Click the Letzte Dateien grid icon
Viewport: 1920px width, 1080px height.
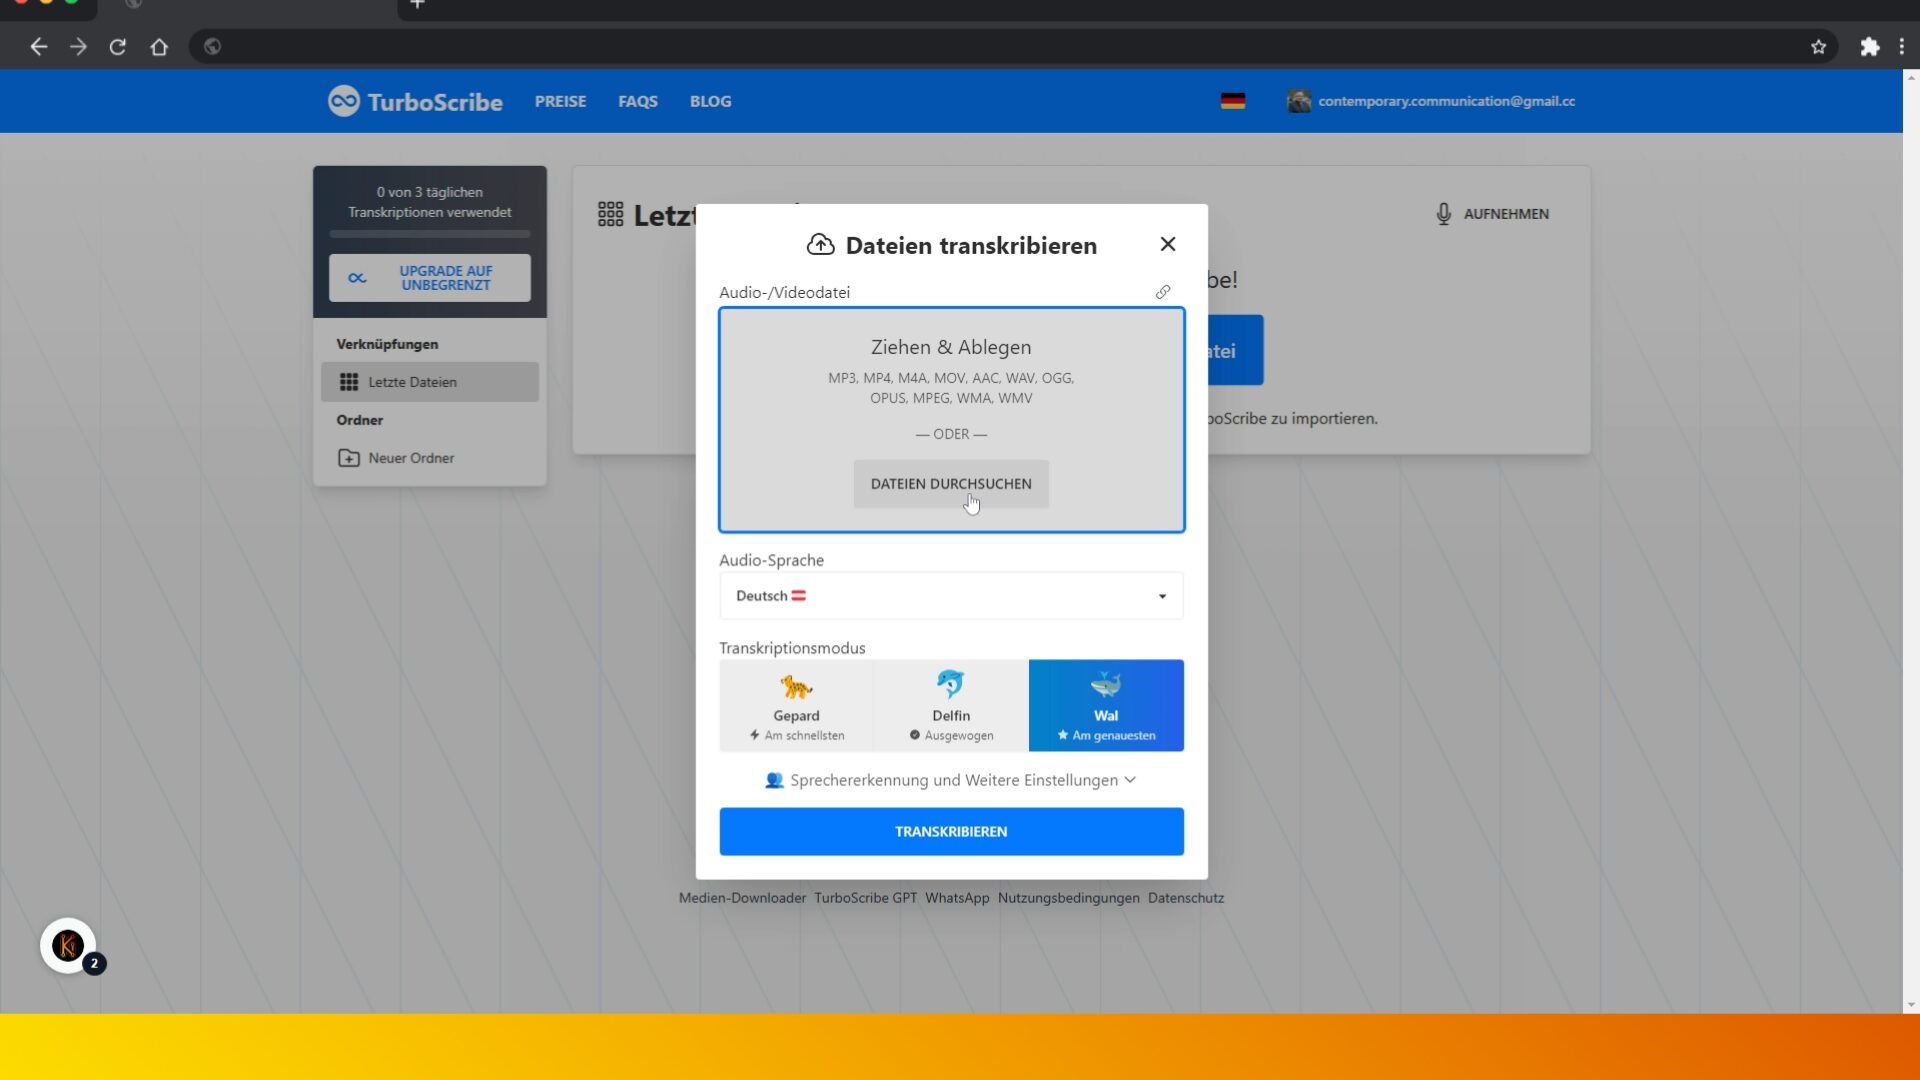tap(349, 382)
